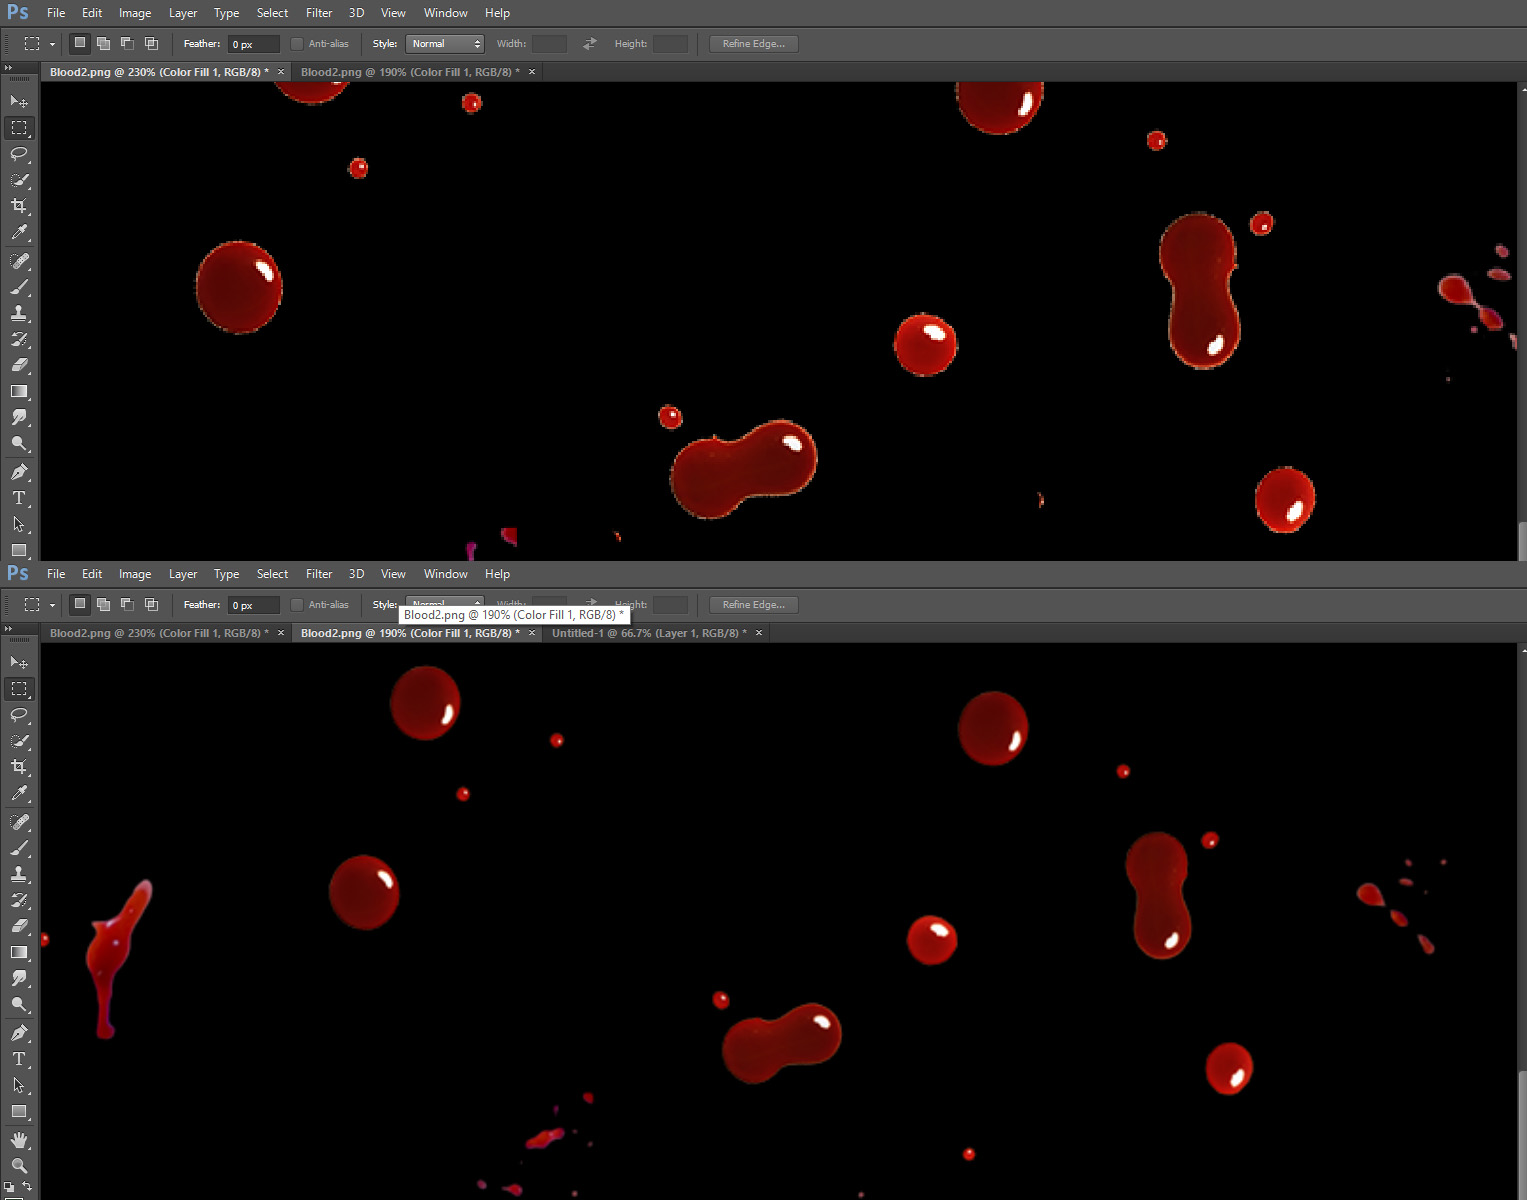
Task: Select the Brush tool in top window
Action: coord(19,287)
